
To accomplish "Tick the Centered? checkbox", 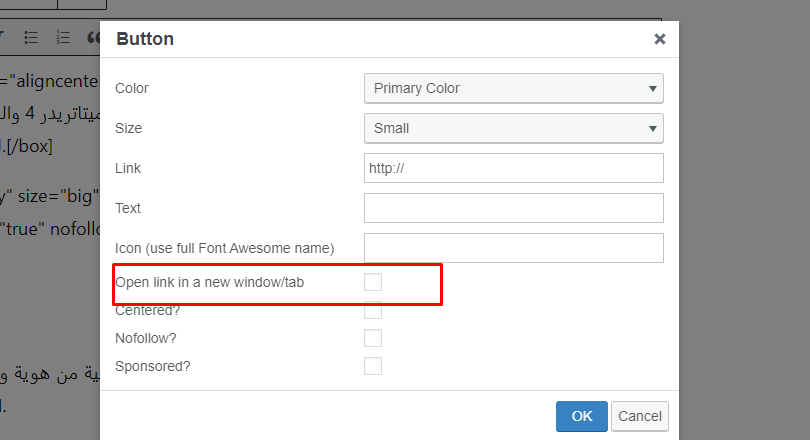I will (x=373, y=310).
